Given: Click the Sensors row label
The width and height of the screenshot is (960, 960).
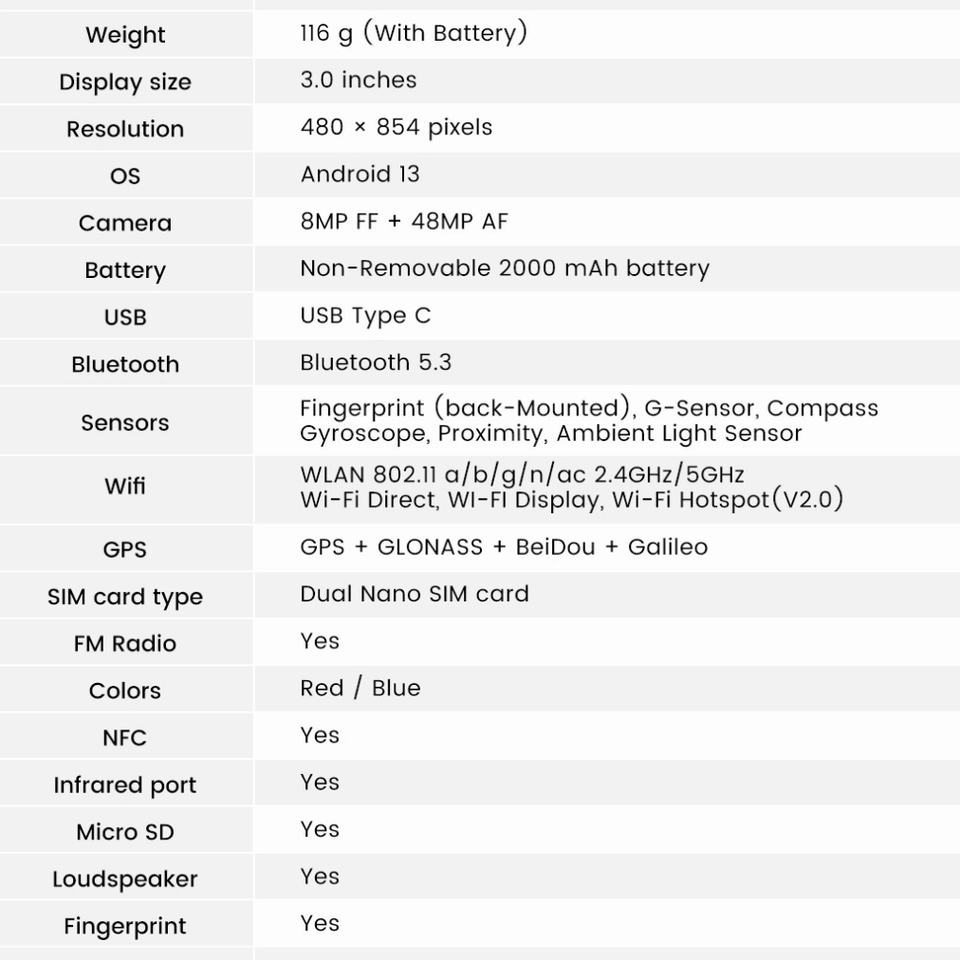Looking at the screenshot, I should tap(125, 423).
